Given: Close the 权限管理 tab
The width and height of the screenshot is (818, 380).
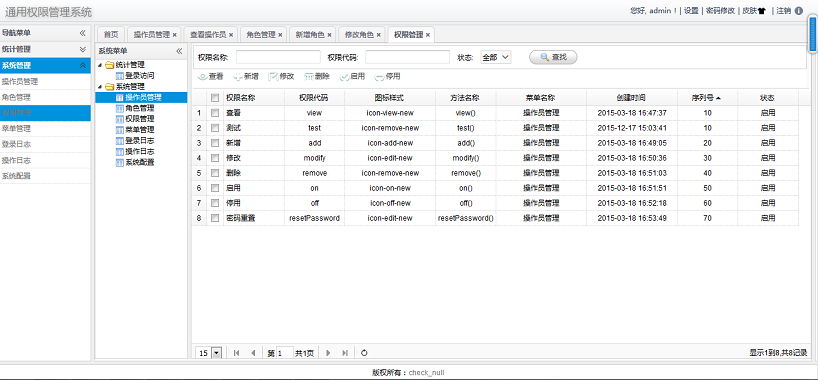Looking at the screenshot, I should pos(428,35).
